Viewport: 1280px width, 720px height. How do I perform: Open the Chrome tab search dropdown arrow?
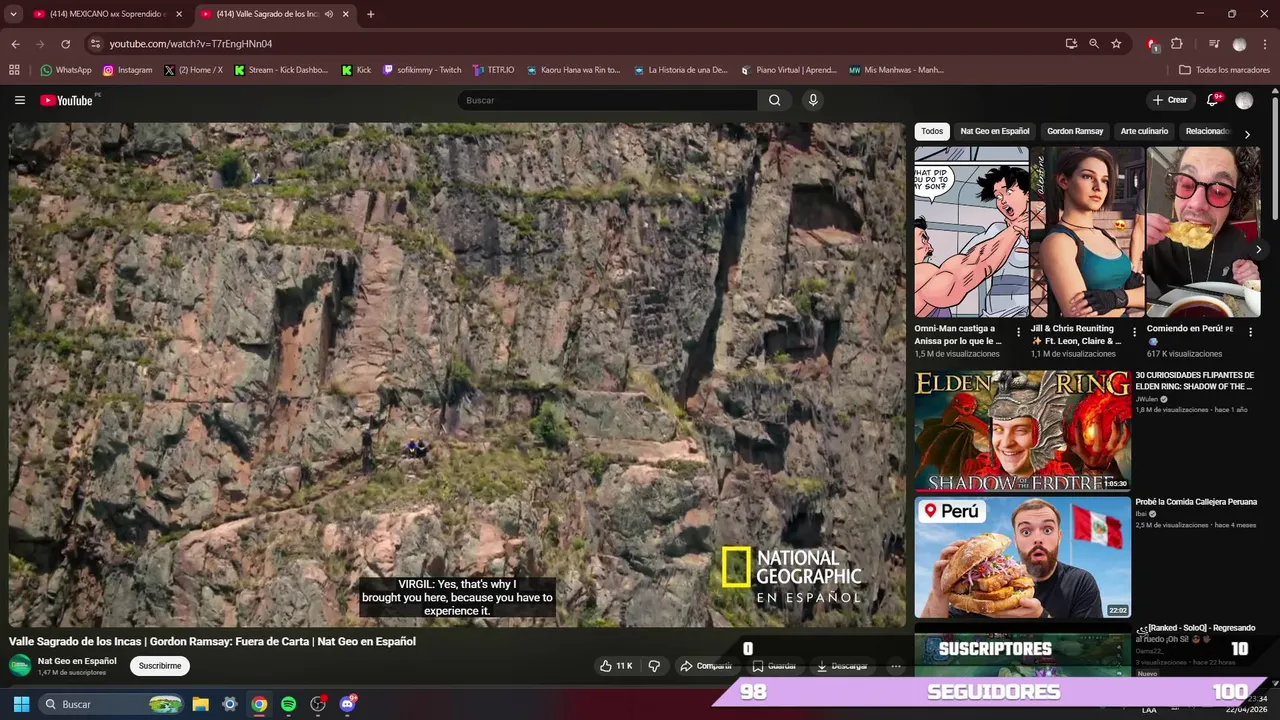13,14
